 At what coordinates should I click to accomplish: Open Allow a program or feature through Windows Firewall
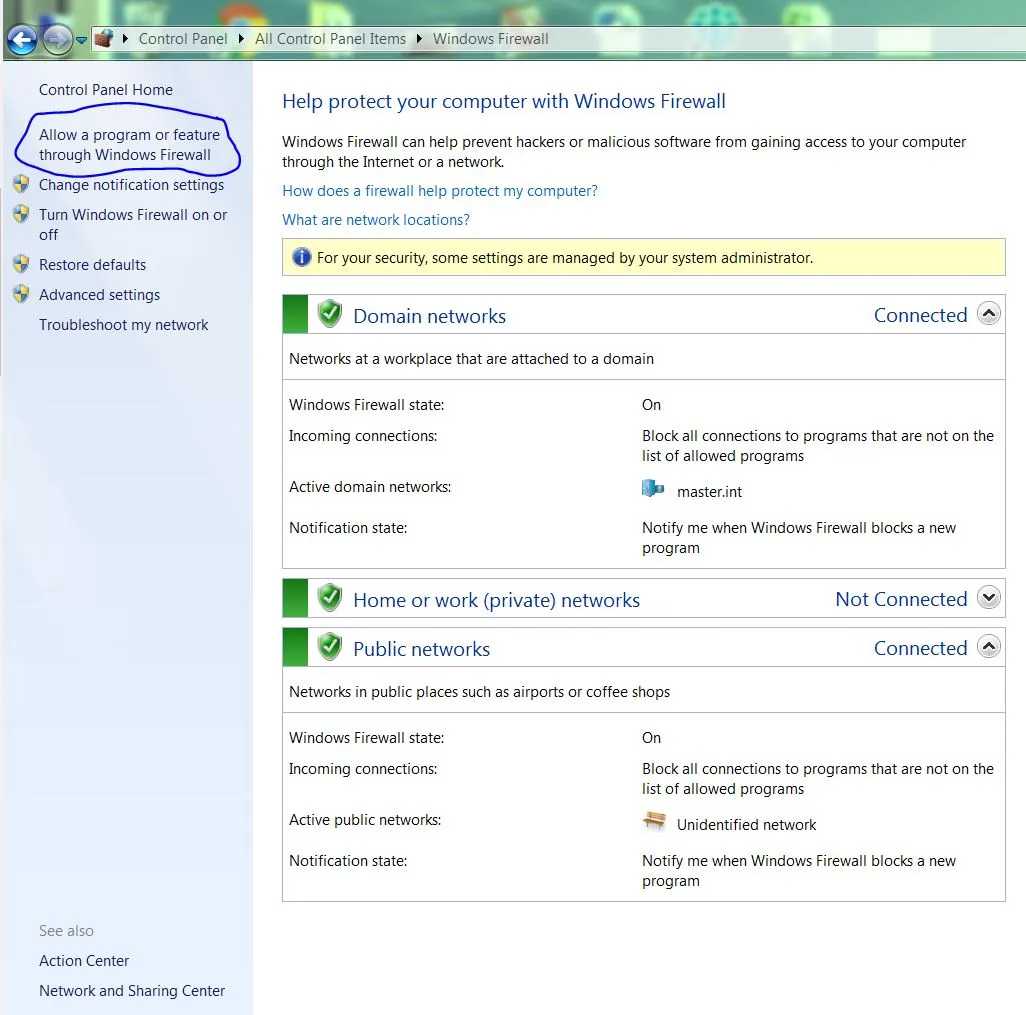pyautogui.click(x=130, y=145)
